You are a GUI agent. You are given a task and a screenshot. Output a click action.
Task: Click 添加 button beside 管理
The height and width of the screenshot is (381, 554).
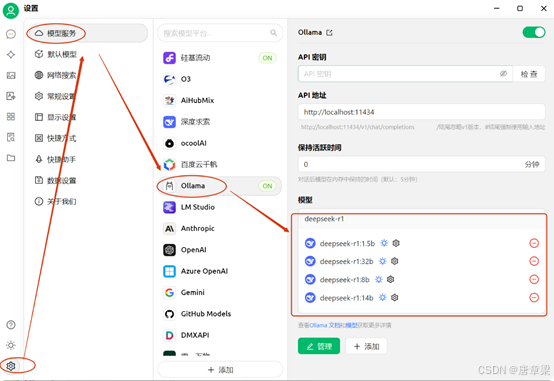pos(366,346)
